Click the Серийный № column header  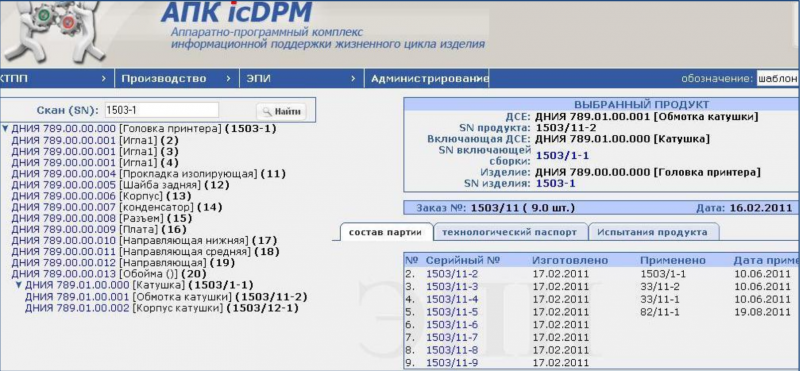pos(463,260)
